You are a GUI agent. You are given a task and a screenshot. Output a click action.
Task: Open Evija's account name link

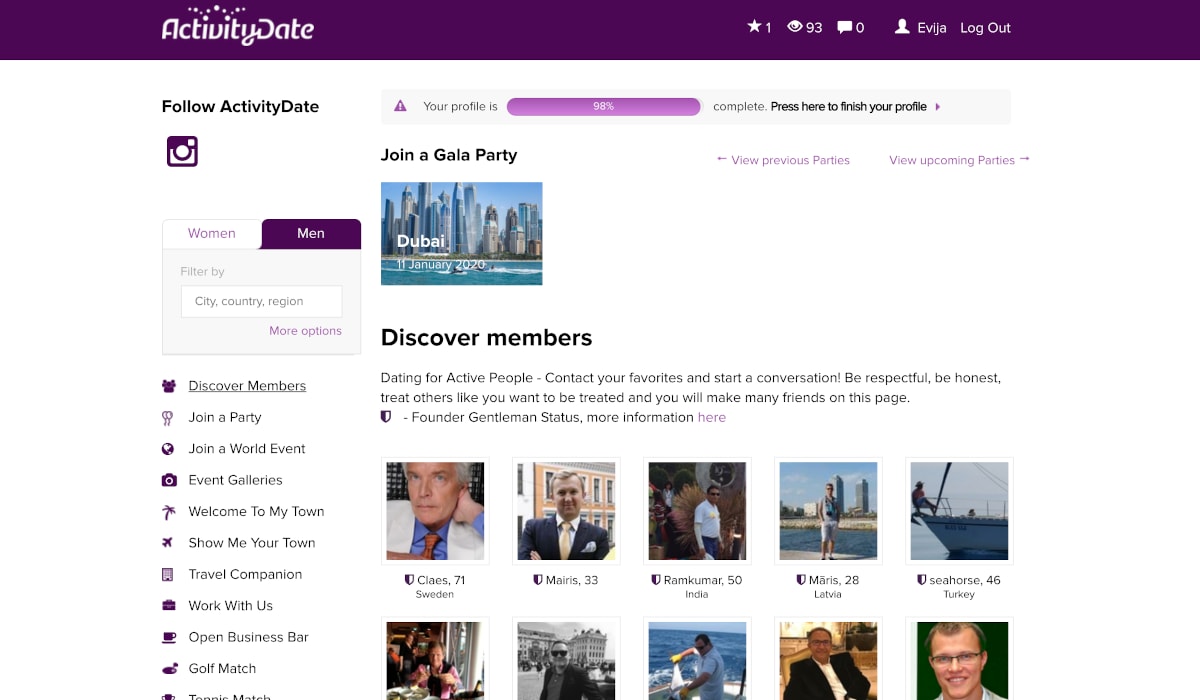click(932, 28)
